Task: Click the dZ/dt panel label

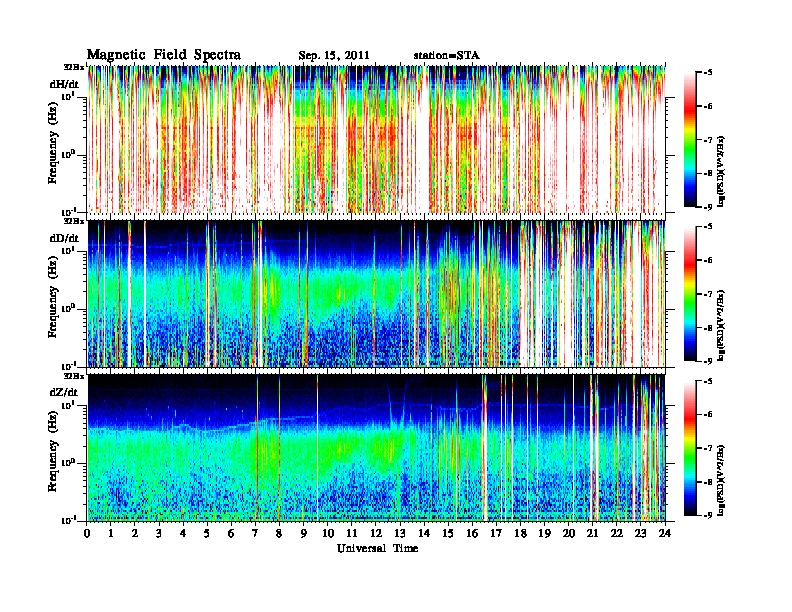Action: pyautogui.click(x=64, y=392)
